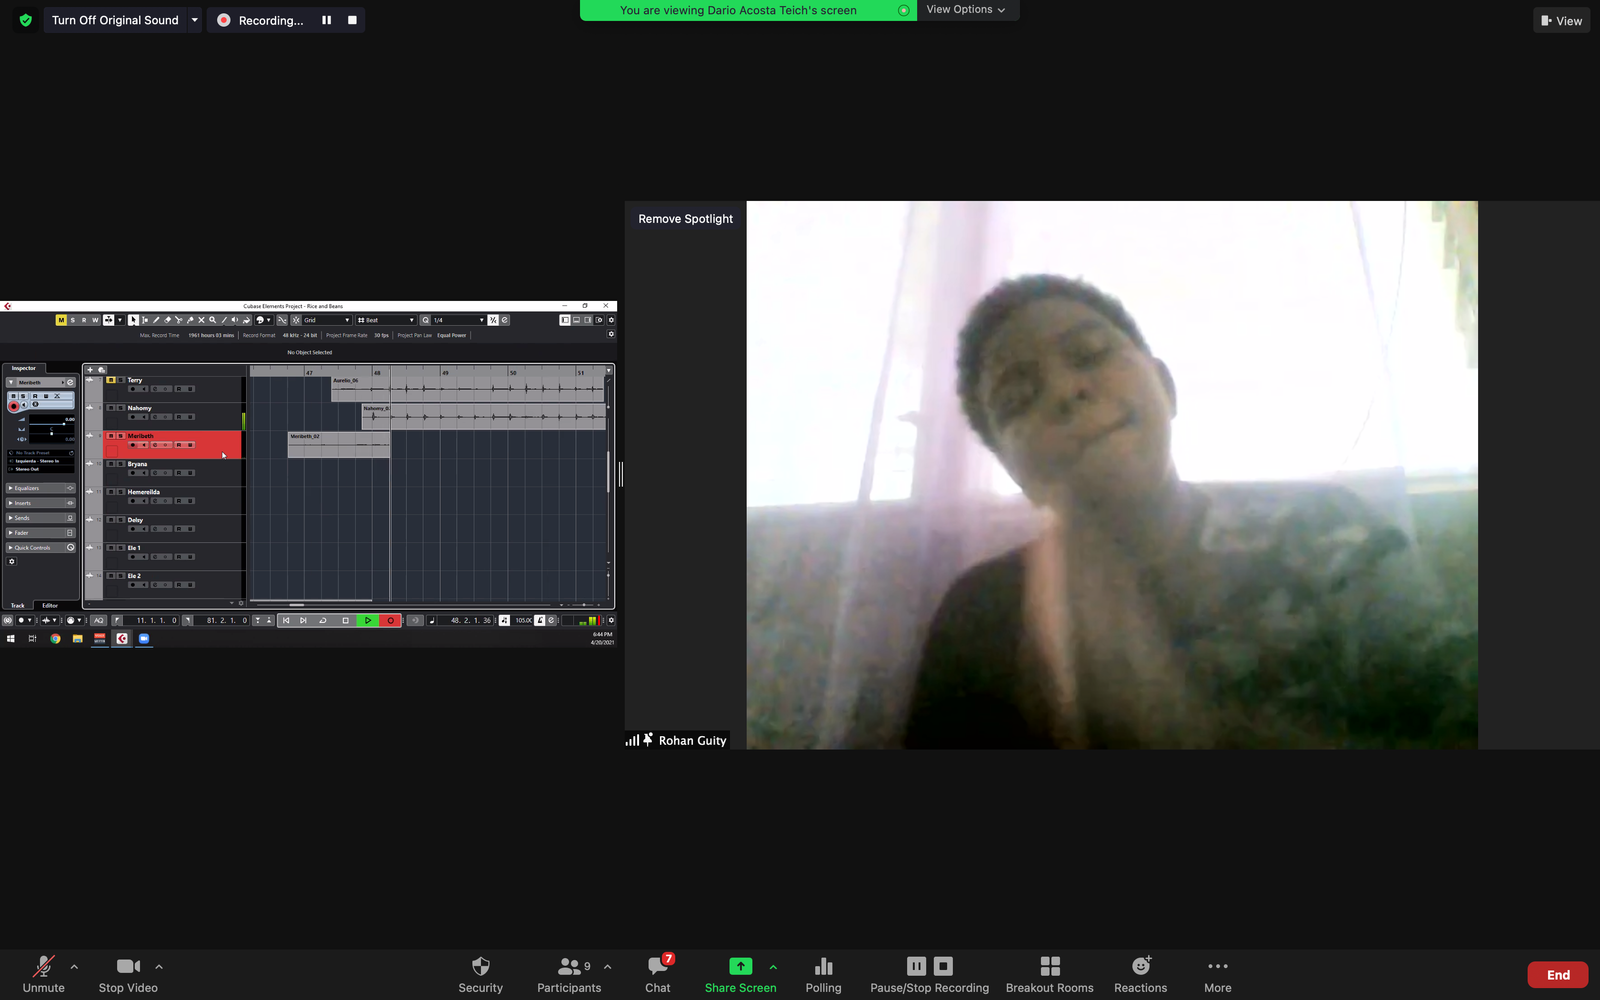Click Remove Spotlight on the video
This screenshot has width=1600, height=1000.
[685, 219]
